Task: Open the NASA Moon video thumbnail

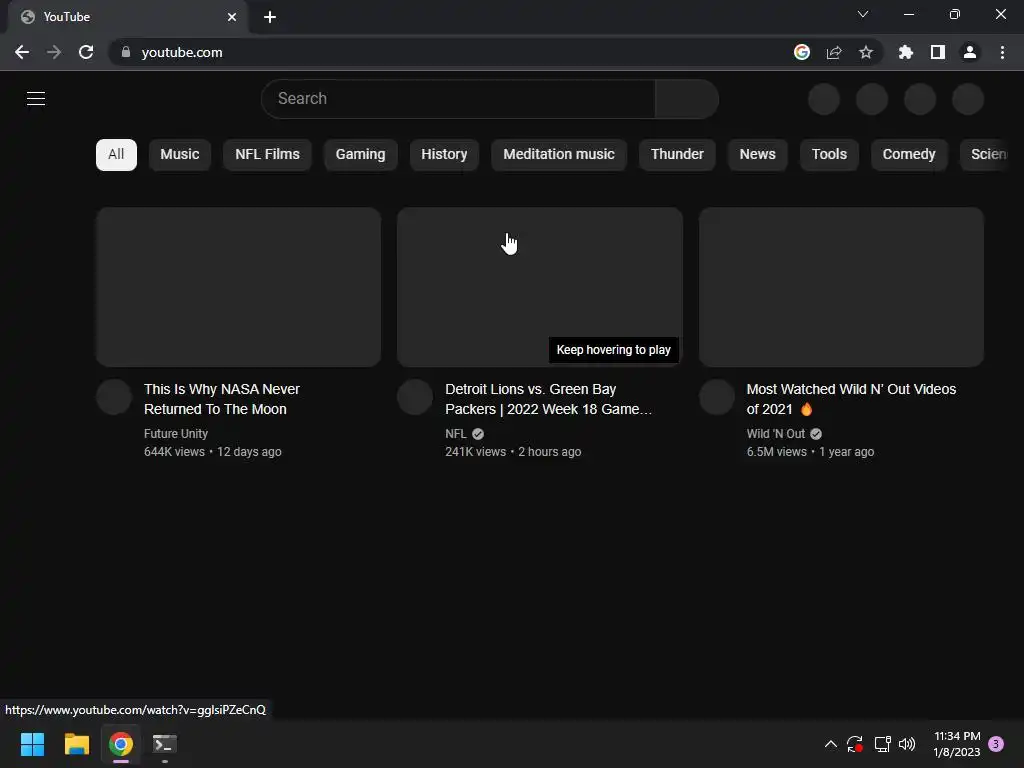Action: coord(238,287)
